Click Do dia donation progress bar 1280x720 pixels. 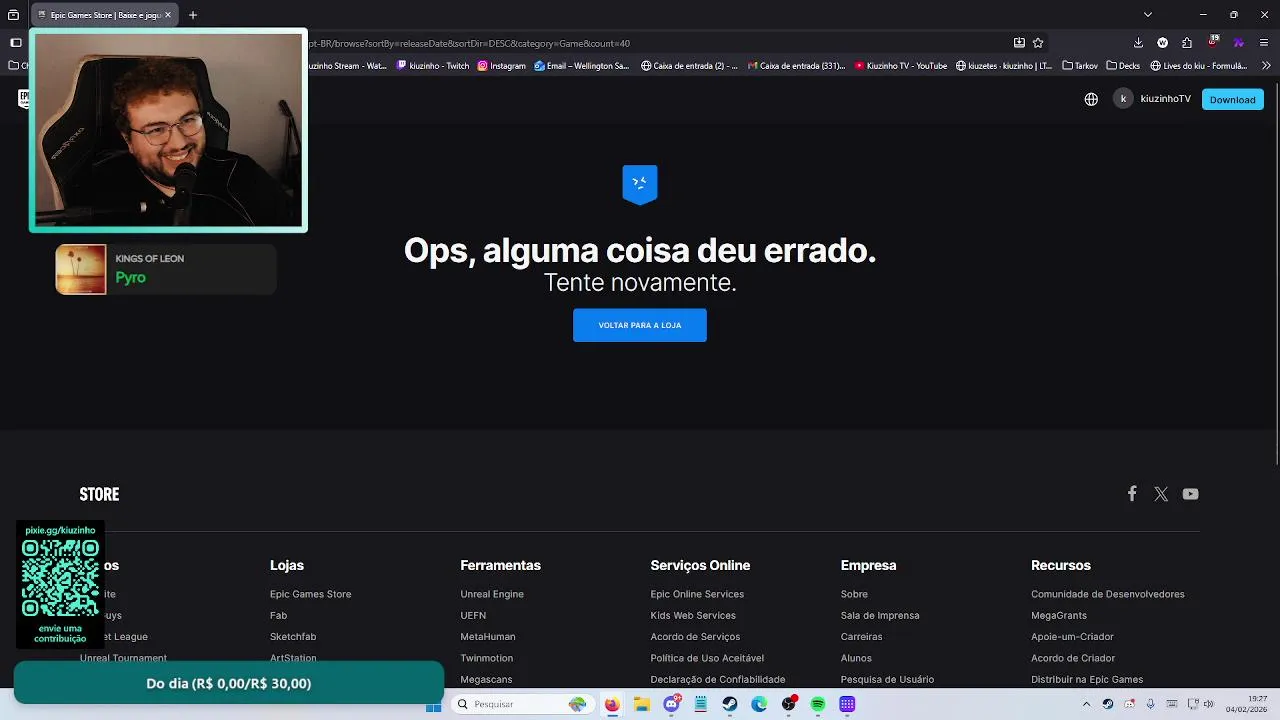tap(229, 683)
